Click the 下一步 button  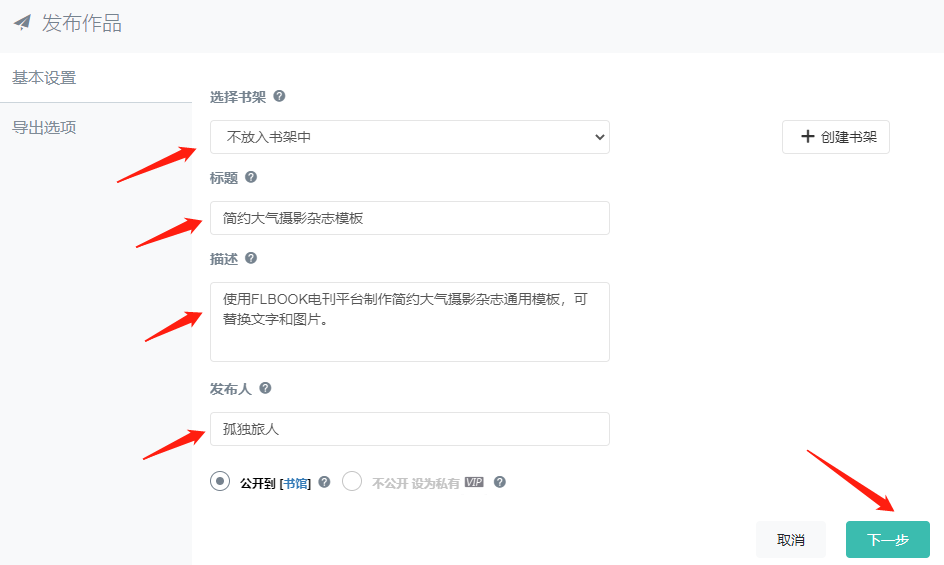(x=887, y=540)
